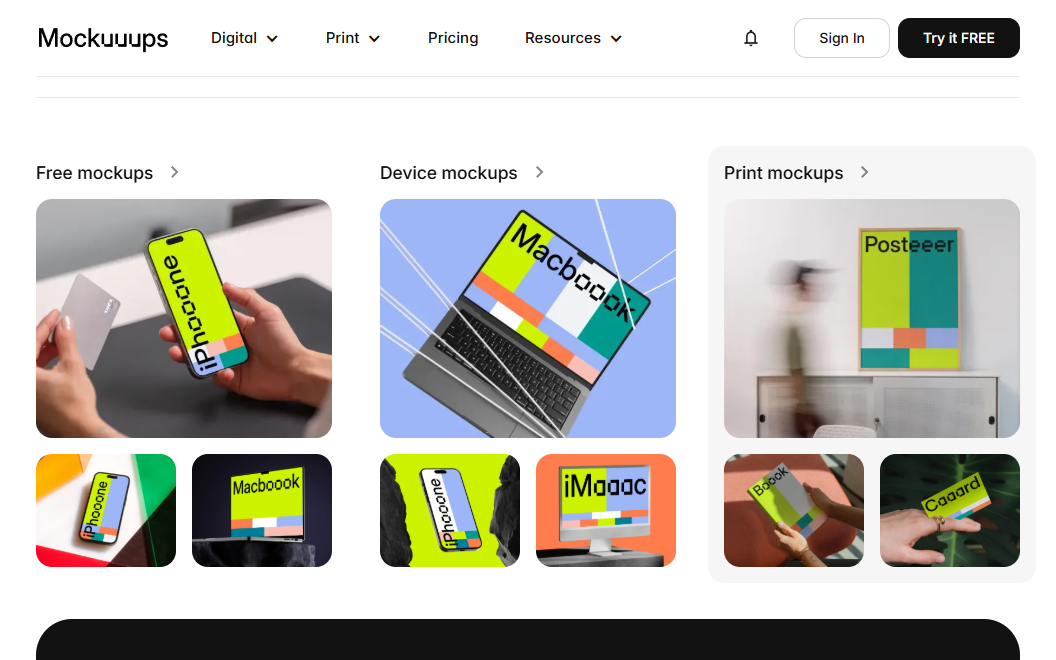The height and width of the screenshot is (660, 1056).
Task: Click the notification bell icon
Action: coord(751,38)
